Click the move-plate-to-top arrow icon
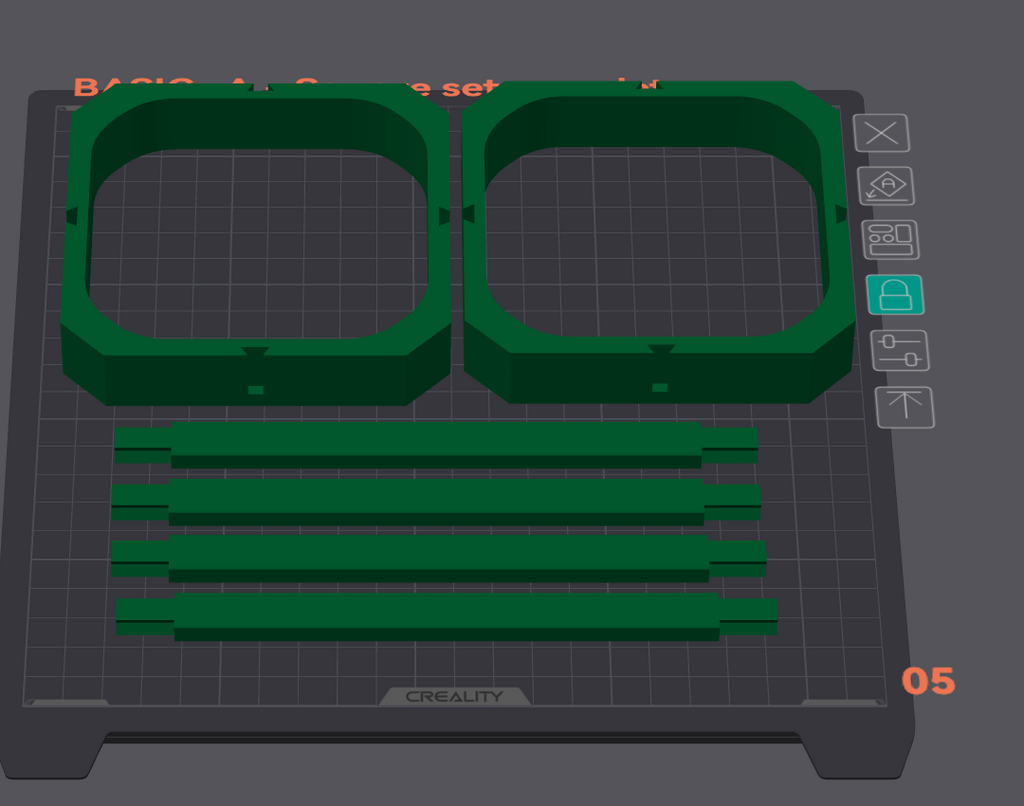1024x806 pixels. [905, 408]
